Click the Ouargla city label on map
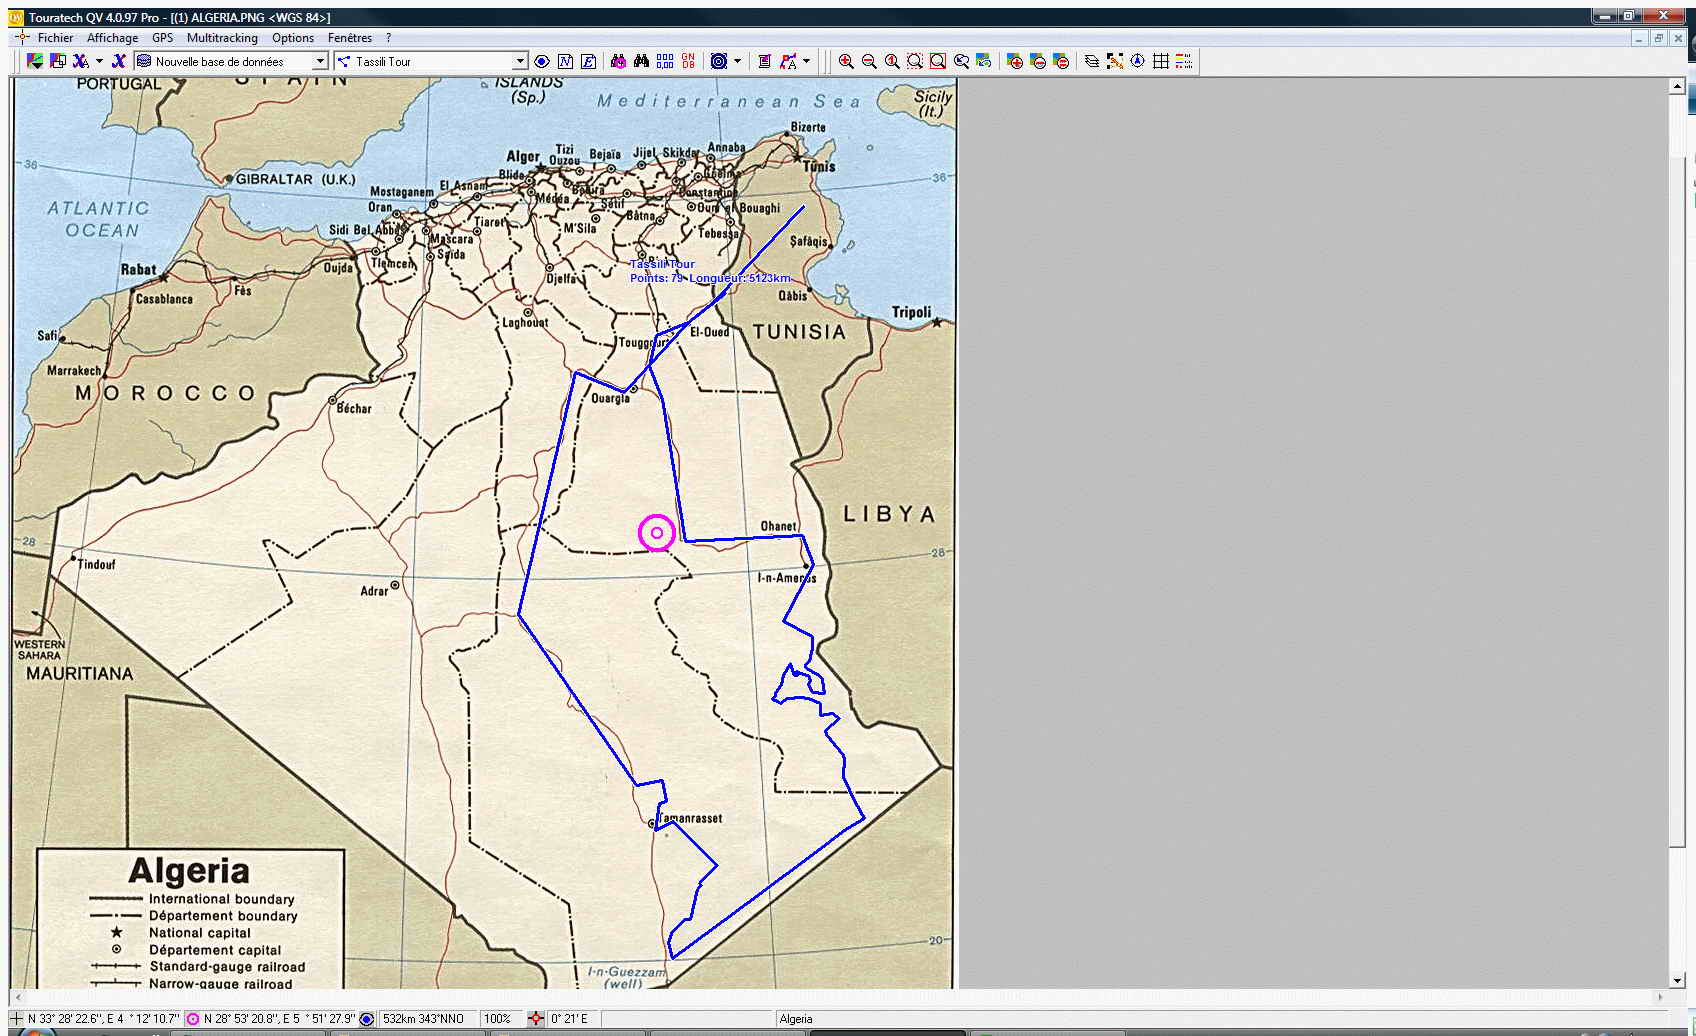 click(x=610, y=398)
